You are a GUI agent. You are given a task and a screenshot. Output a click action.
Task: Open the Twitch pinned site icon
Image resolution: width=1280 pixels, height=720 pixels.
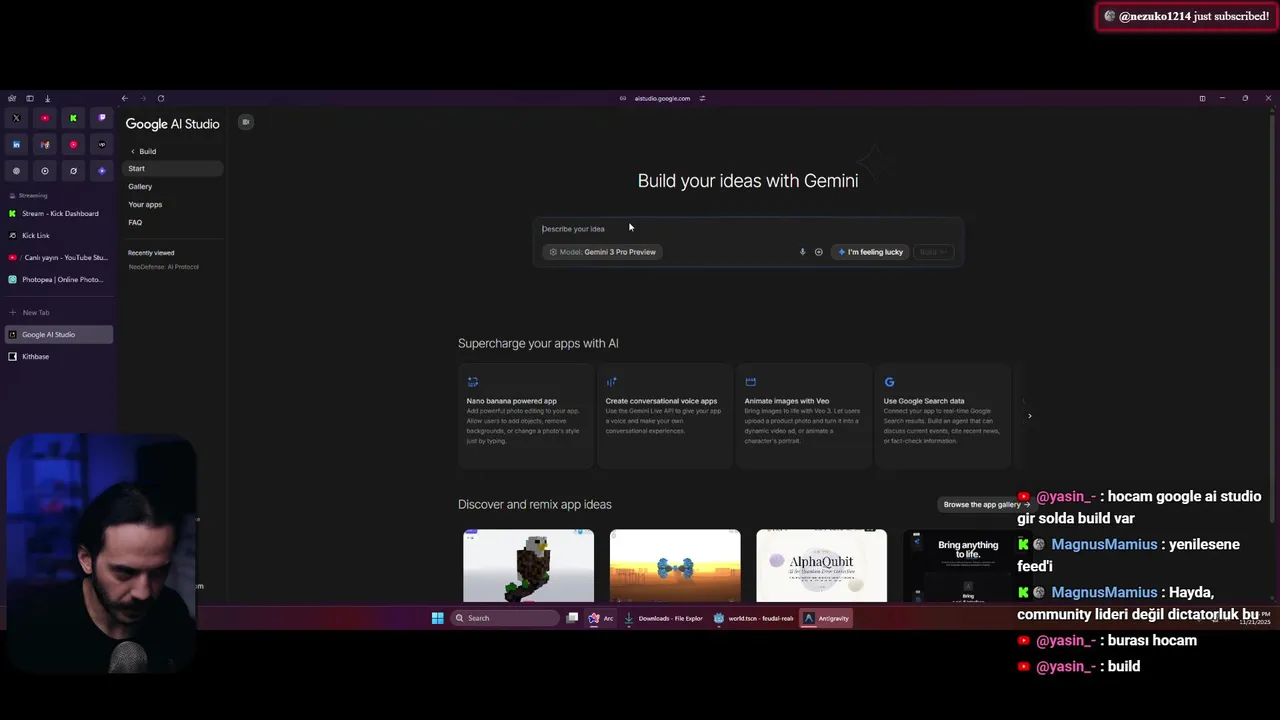[102, 118]
